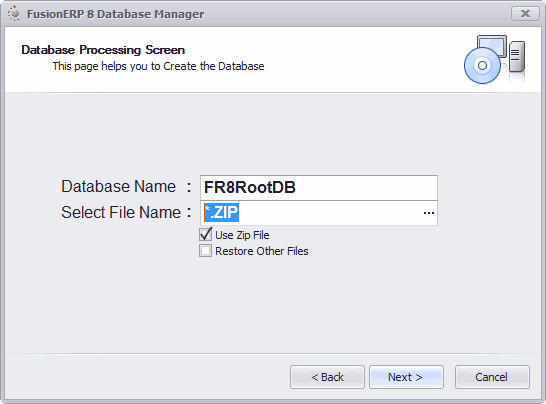Viewport: 546px width, 404px height.
Task: Click the CD disc graphic in header
Action: (482, 65)
